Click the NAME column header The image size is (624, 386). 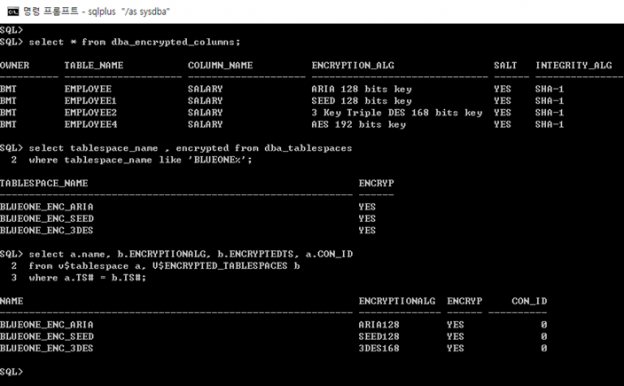(x=12, y=301)
